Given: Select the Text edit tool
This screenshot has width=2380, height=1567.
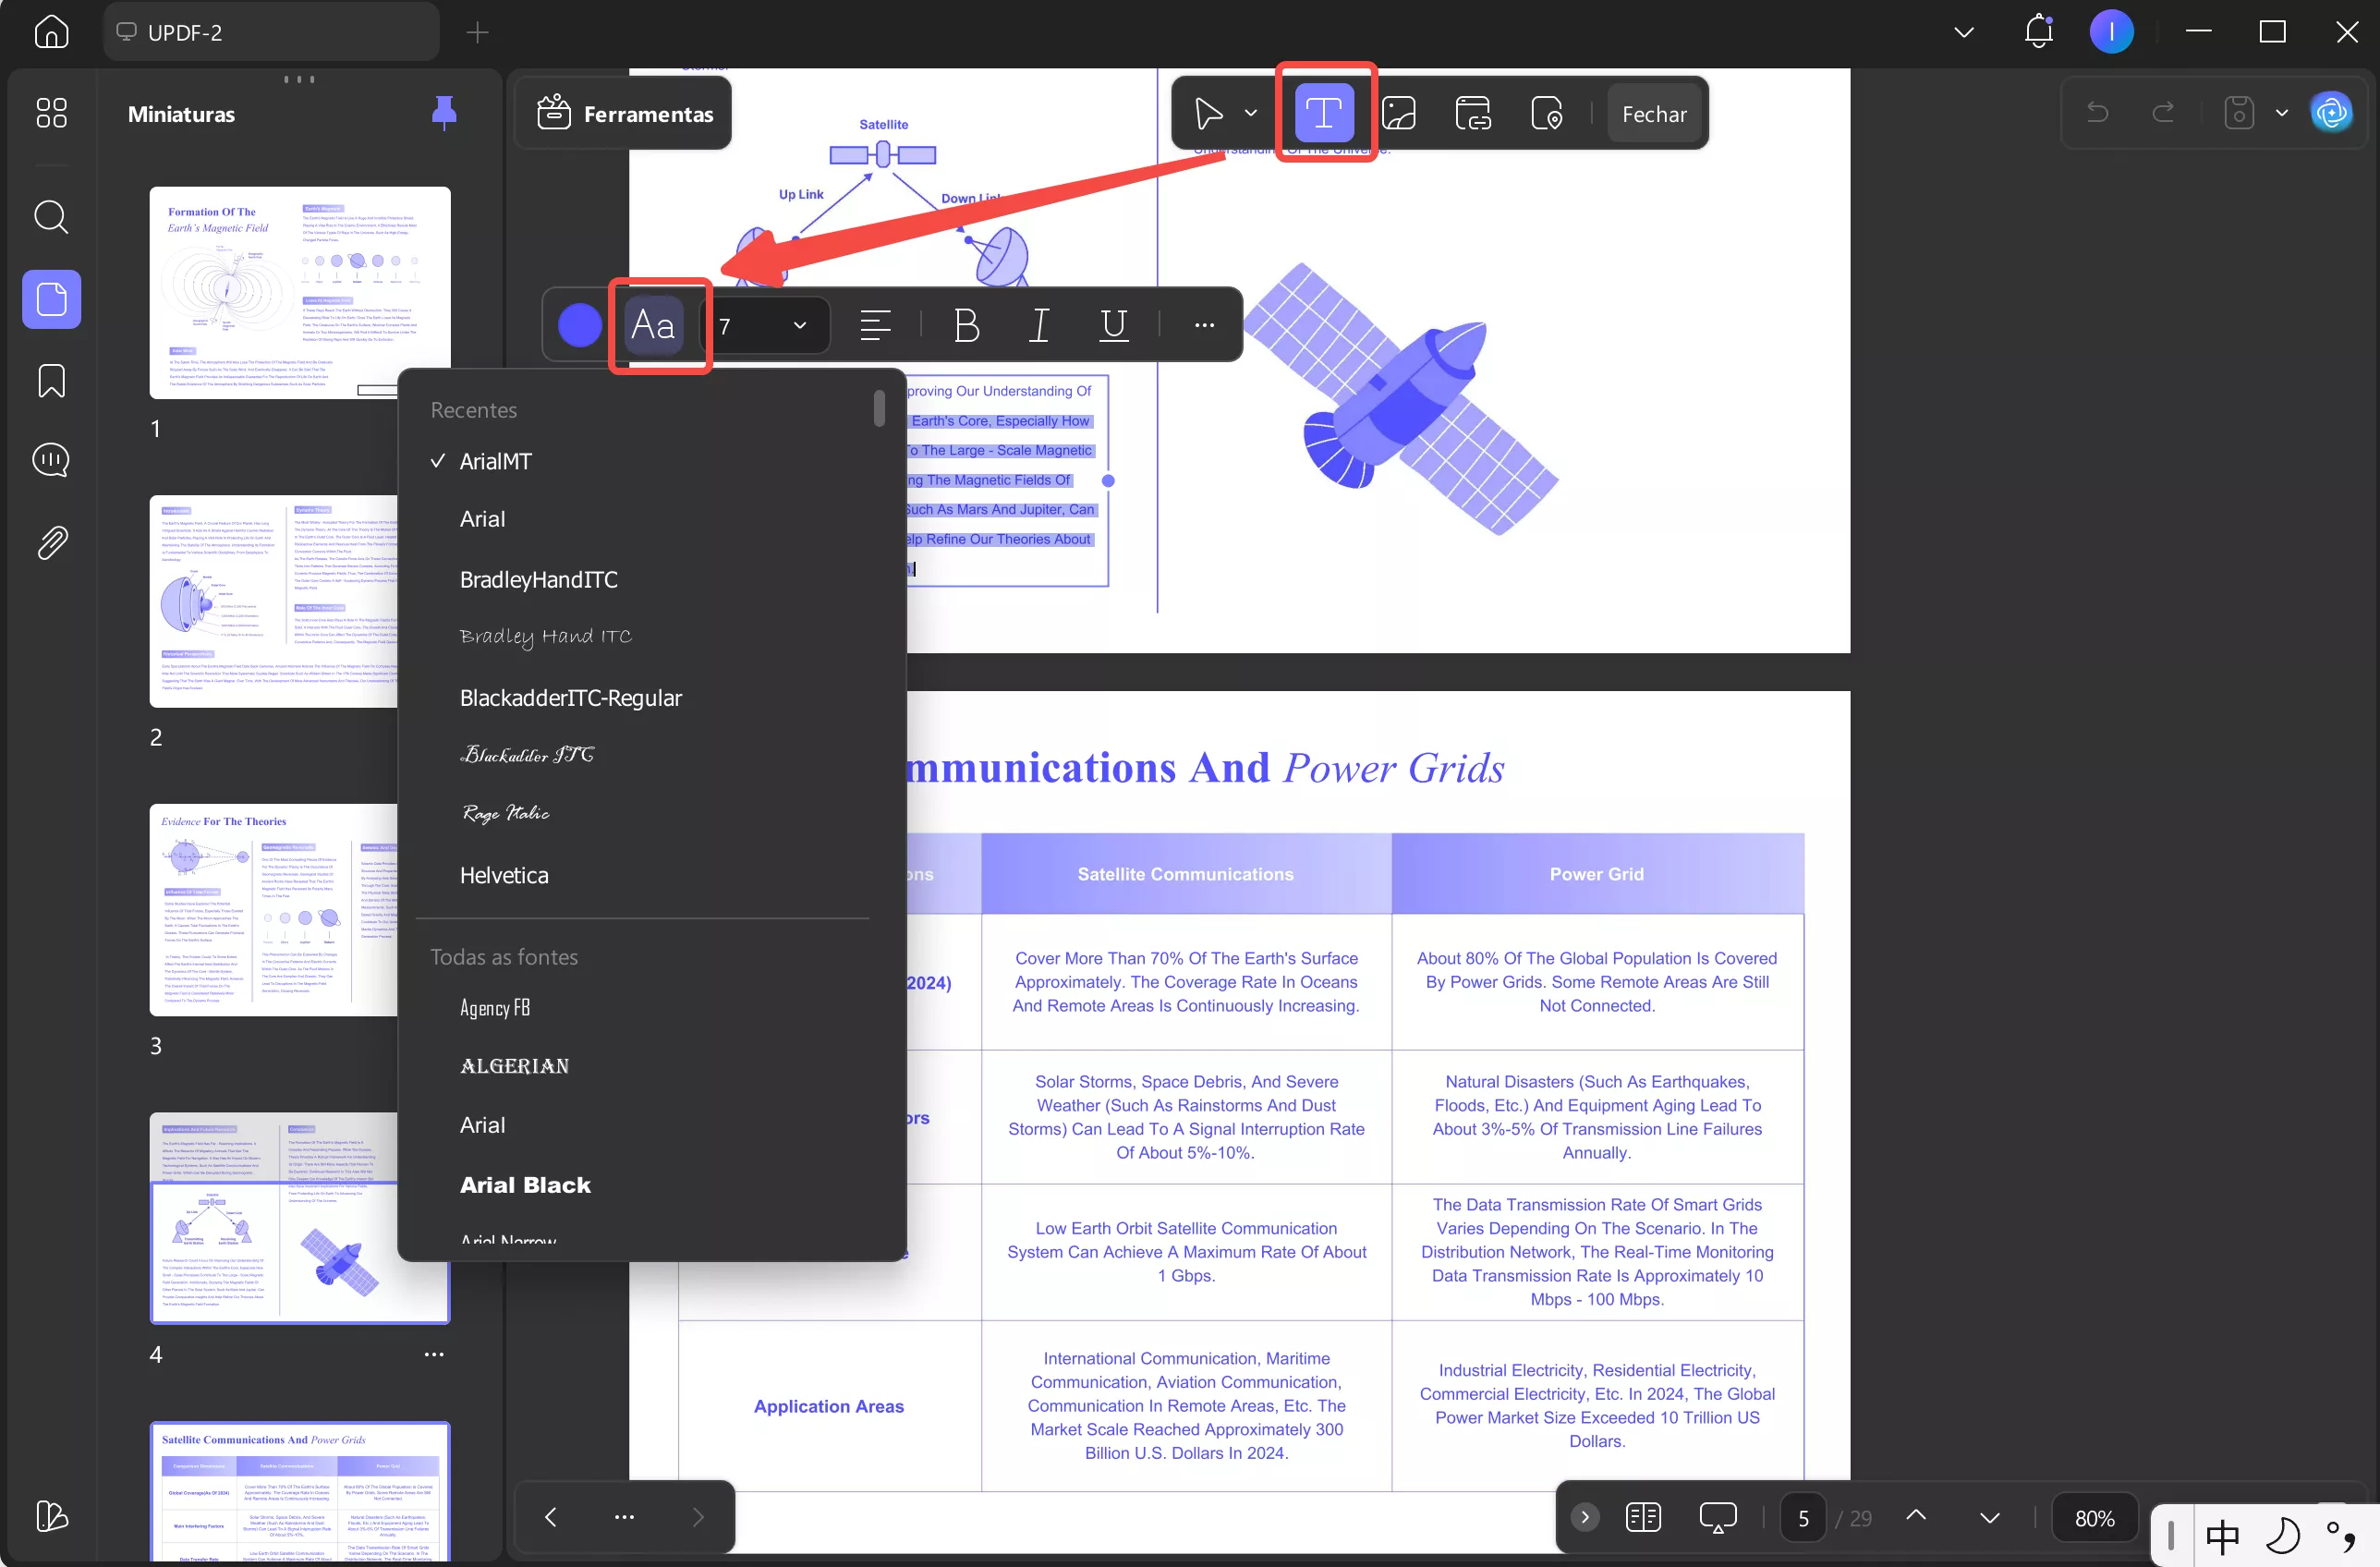Looking at the screenshot, I should pyautogui.click(x=1323, y=113).
